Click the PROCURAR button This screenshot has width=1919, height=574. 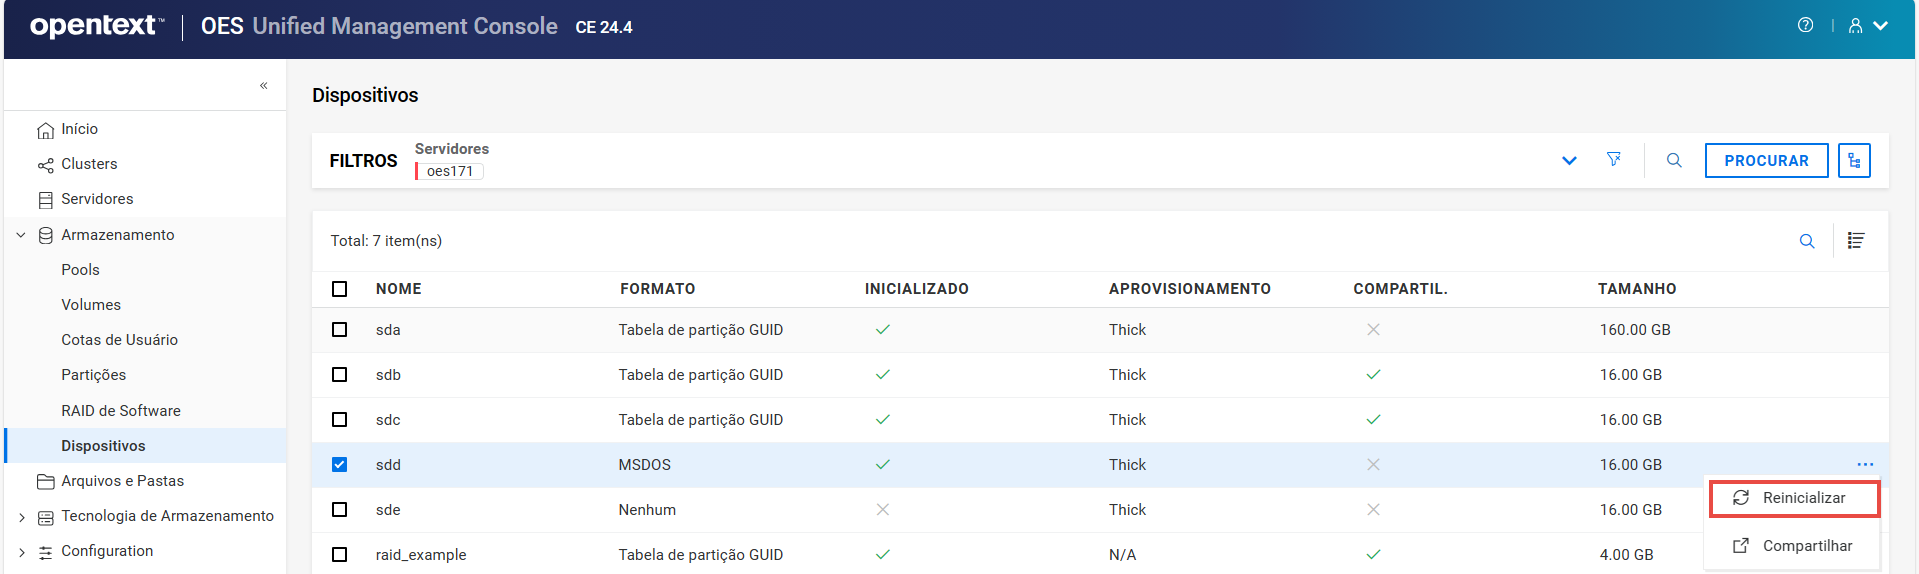(x=1766, y=160)
